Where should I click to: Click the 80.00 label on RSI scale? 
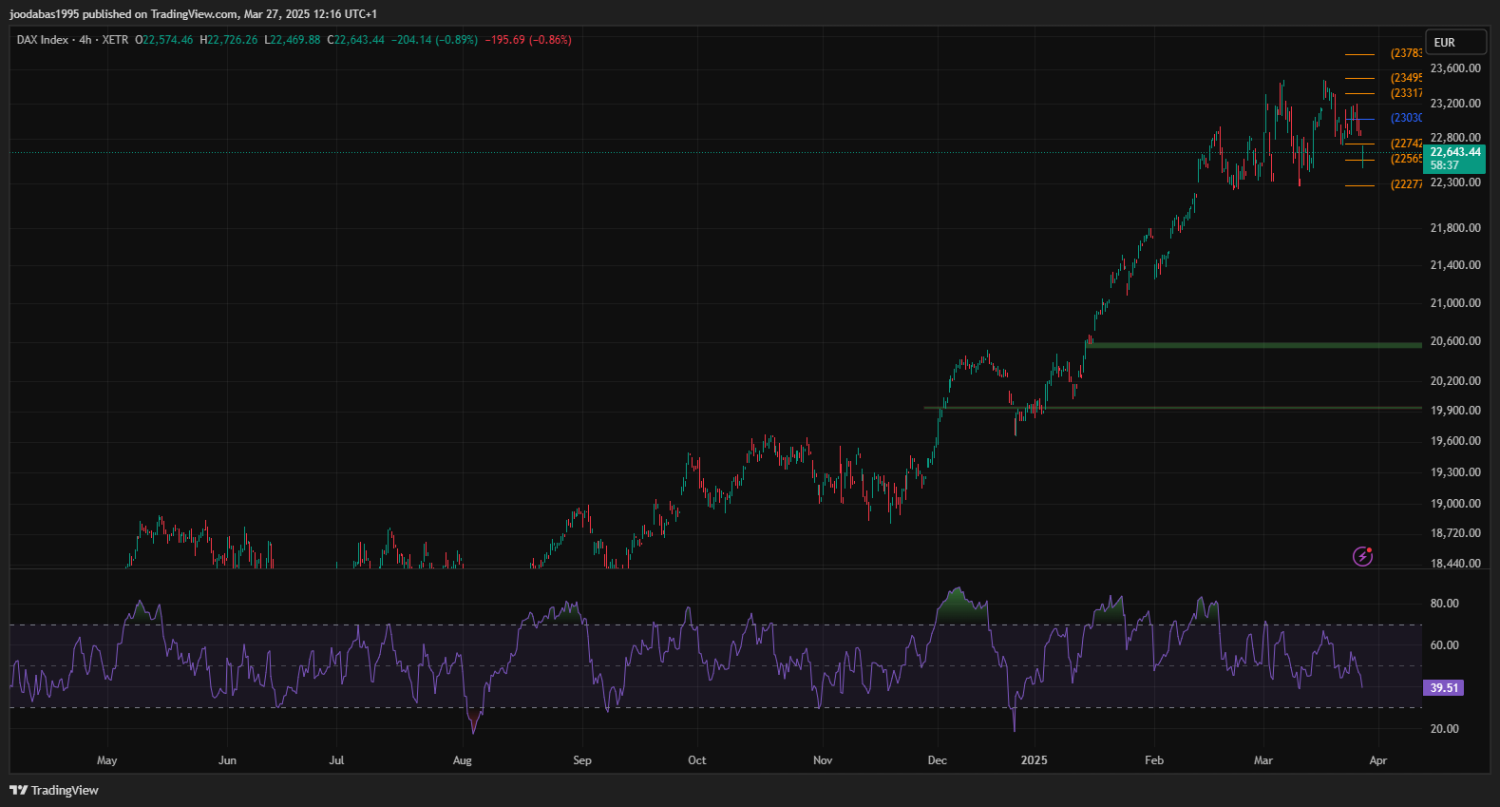pyautogui.click(x=1443, y=604)
